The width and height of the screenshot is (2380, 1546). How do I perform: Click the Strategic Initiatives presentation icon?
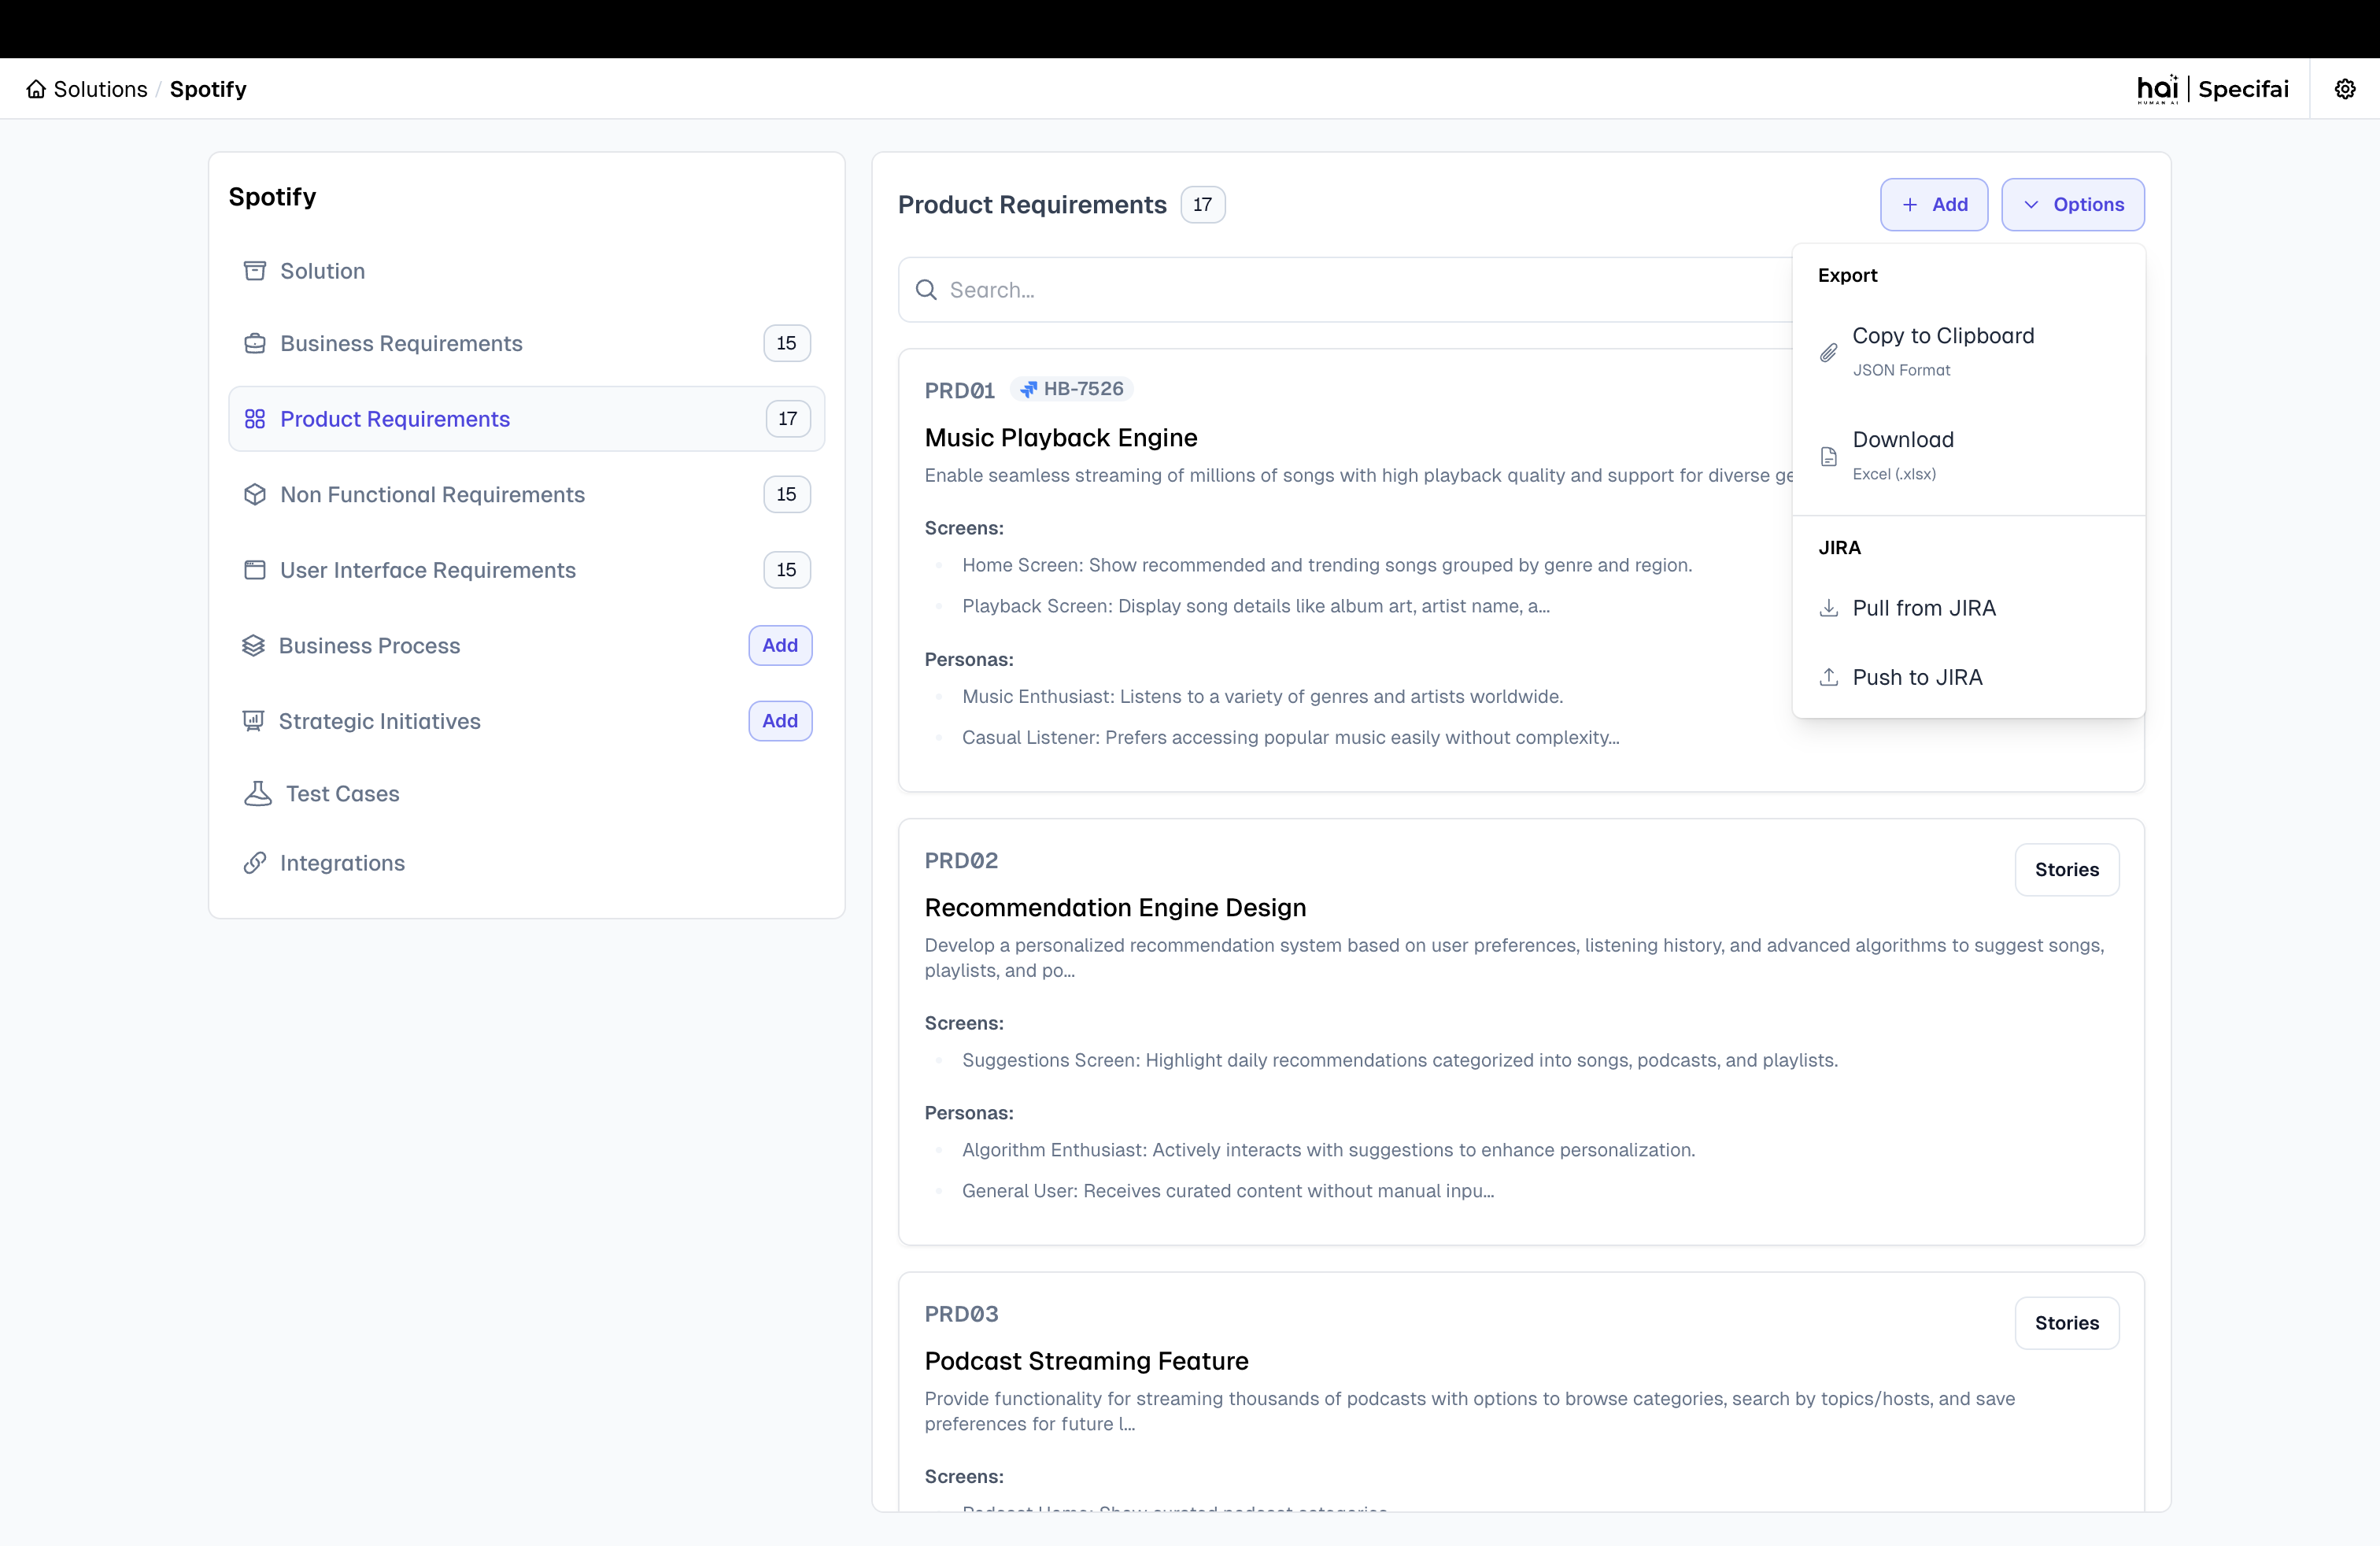pyautogui.click(x=253, y=721)
